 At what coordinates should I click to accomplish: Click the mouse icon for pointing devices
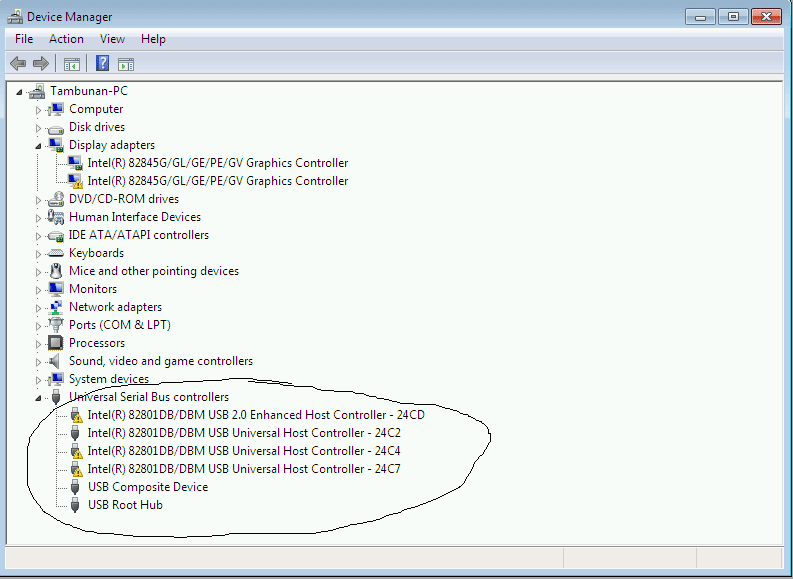pos(56,271)
